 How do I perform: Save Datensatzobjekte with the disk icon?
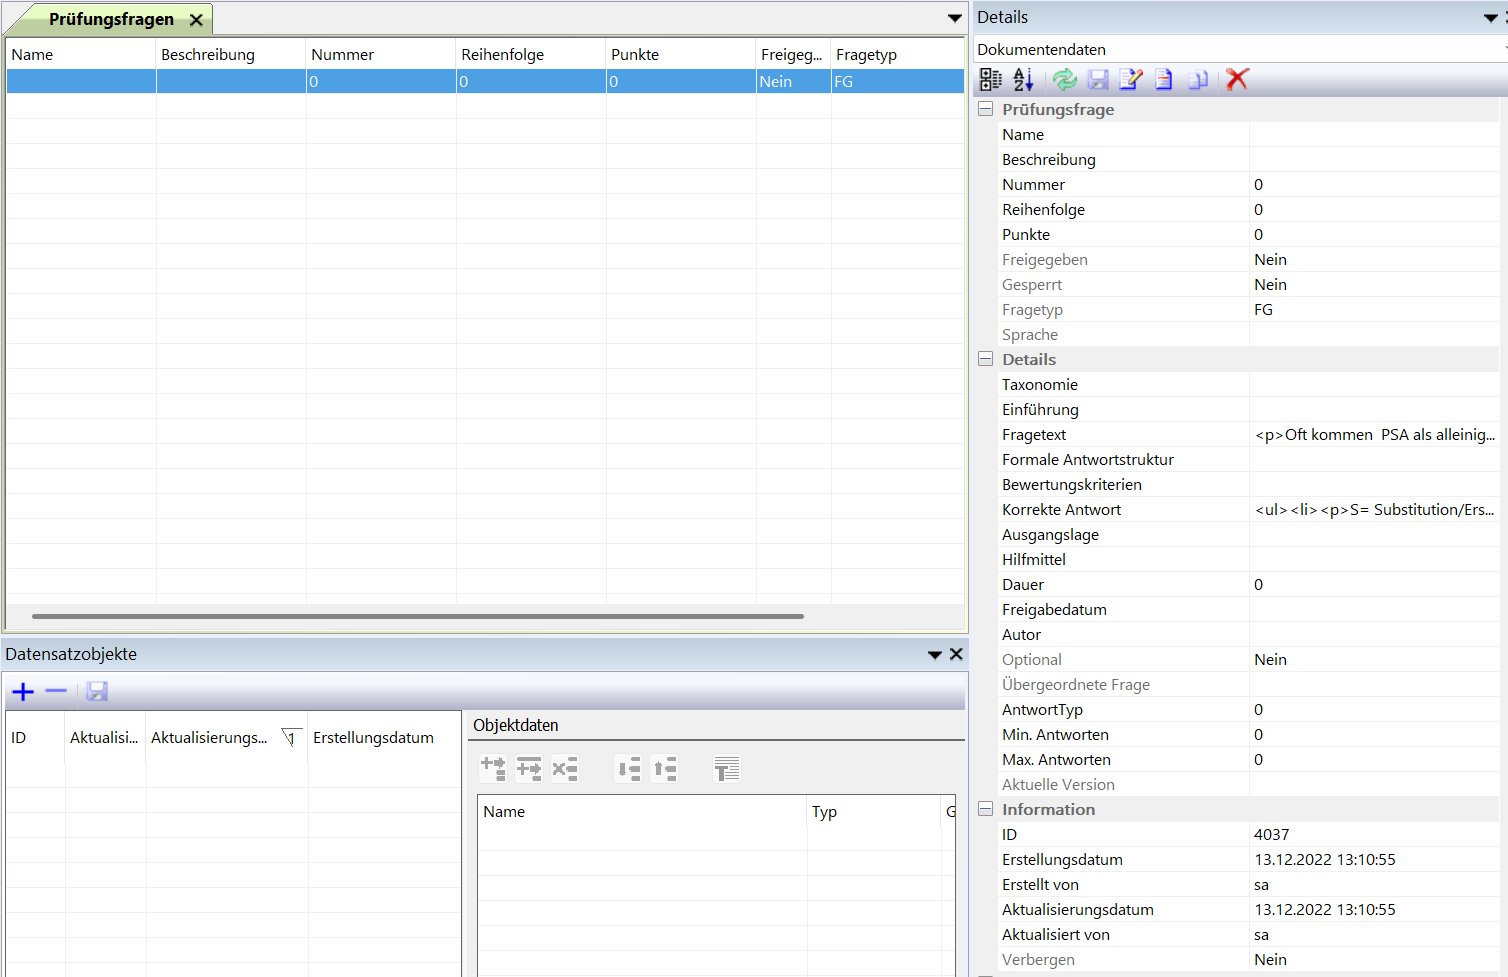97,691
